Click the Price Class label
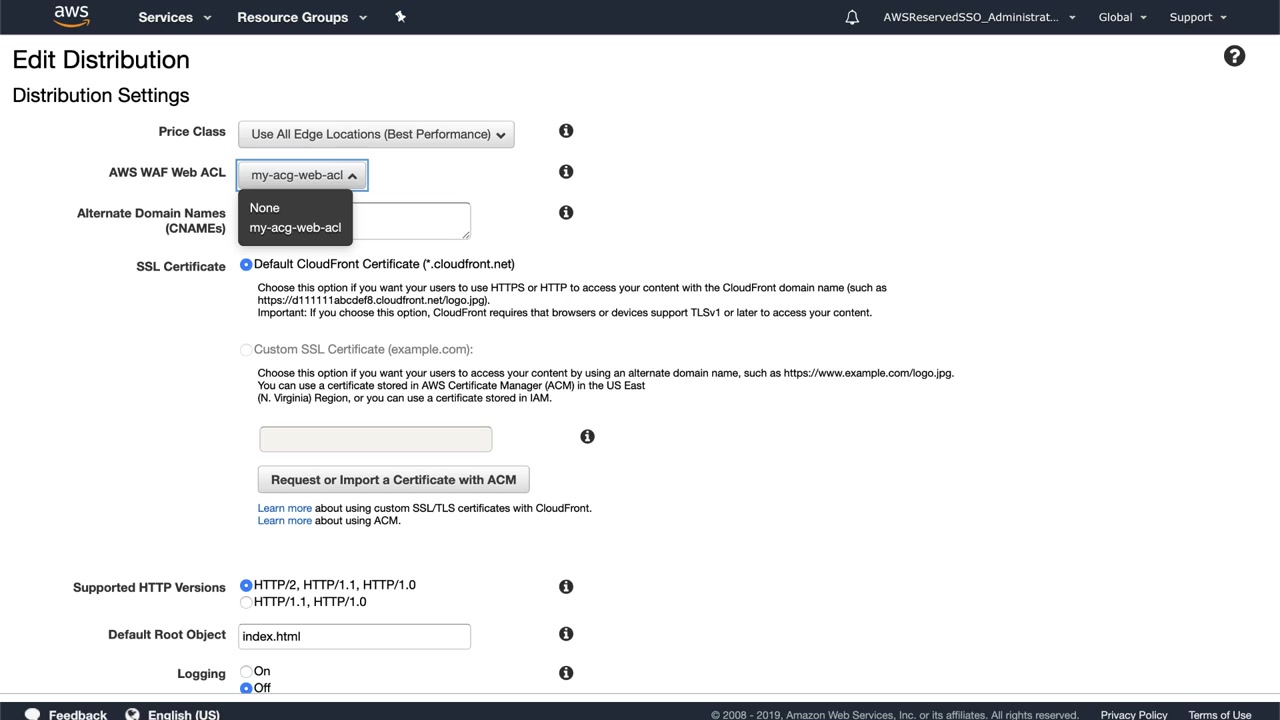 (192, 132)
